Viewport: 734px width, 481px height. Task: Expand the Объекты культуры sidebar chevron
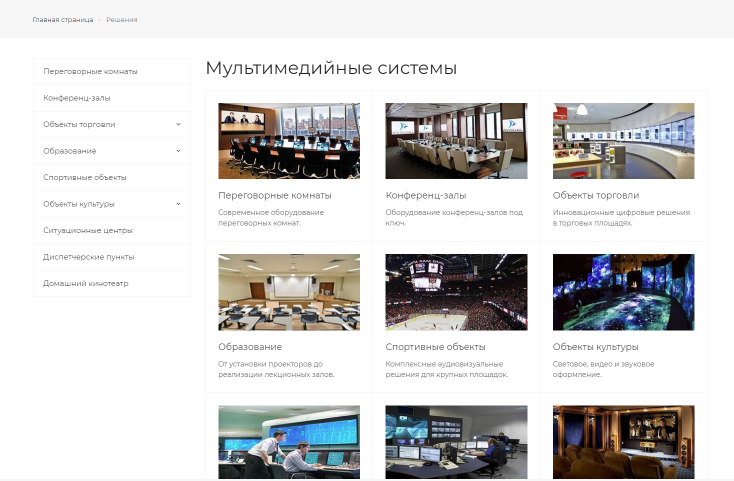pos(178,204)
